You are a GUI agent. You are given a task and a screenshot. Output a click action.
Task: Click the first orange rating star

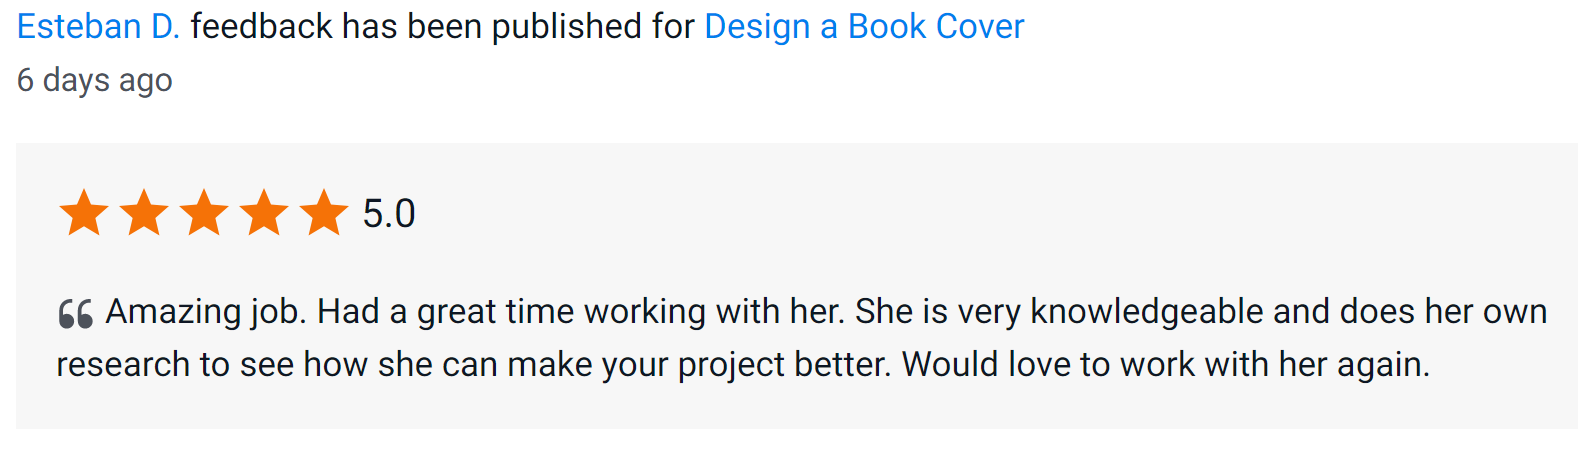[x=84, y=213]
